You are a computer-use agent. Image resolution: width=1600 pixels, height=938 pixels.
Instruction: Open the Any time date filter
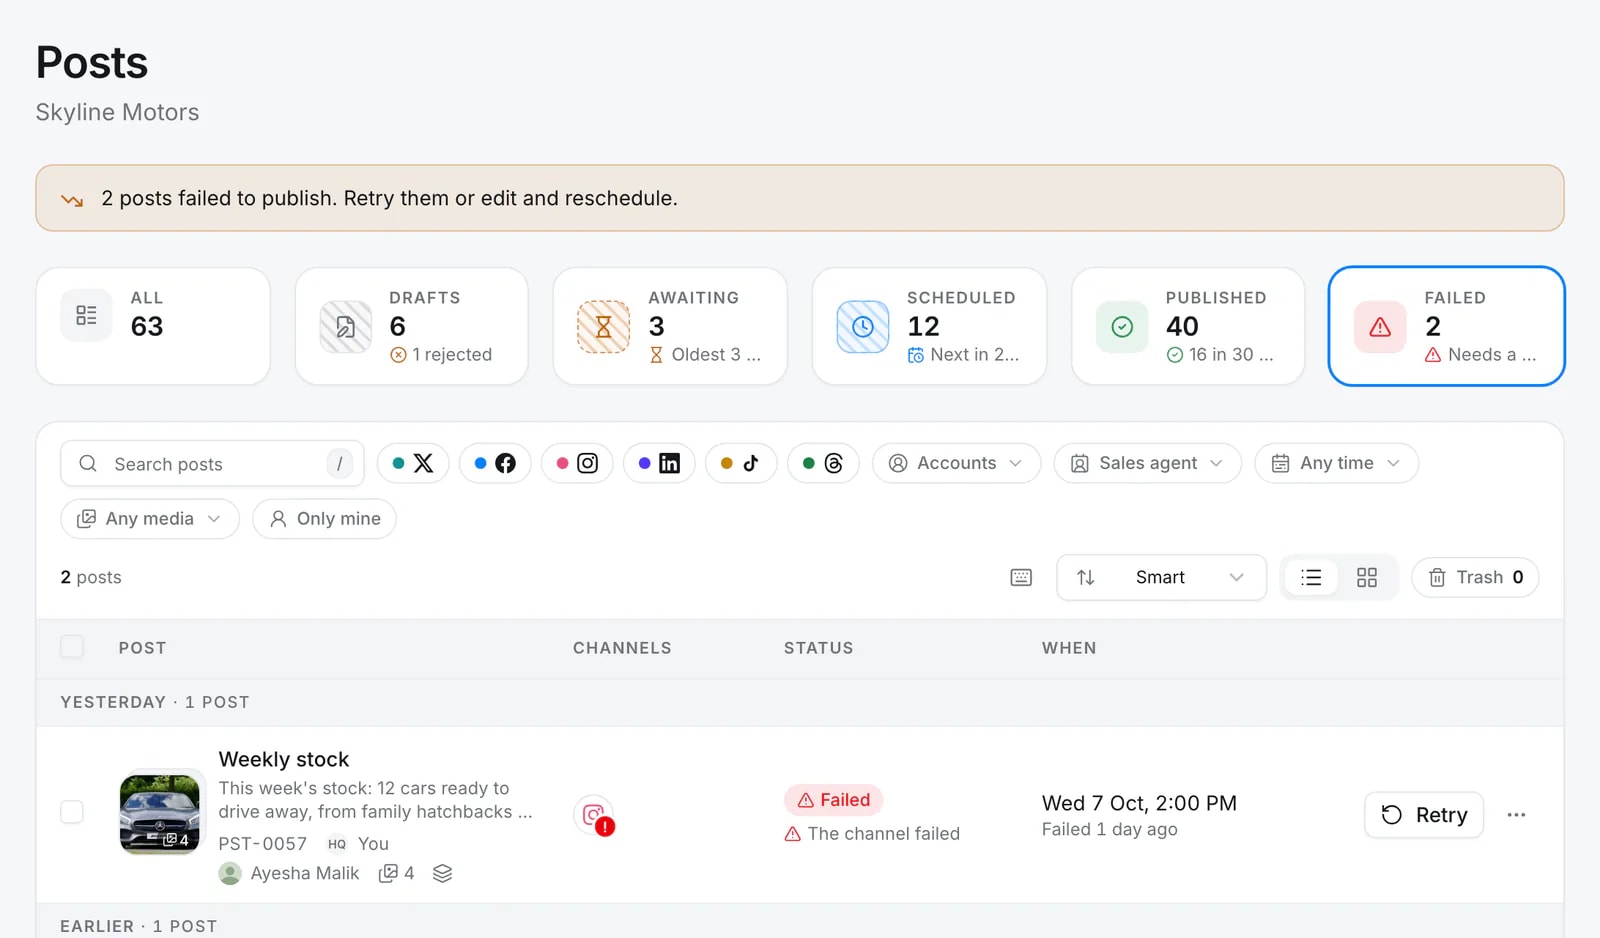1336,463
